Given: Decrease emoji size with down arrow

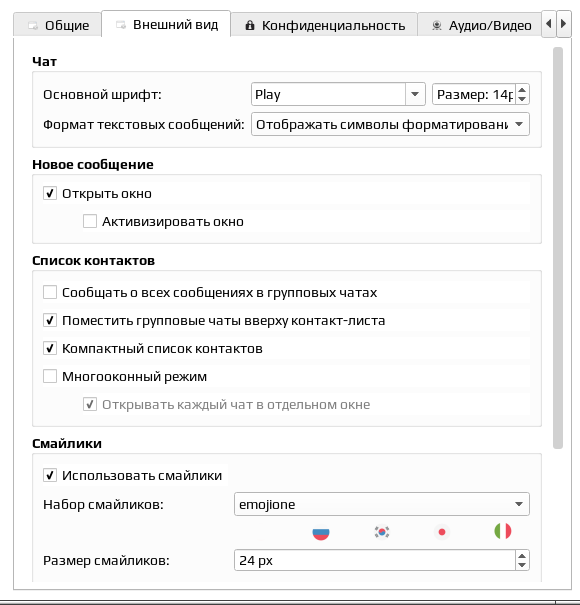Looking at the screenshot, I should (522, 565).
